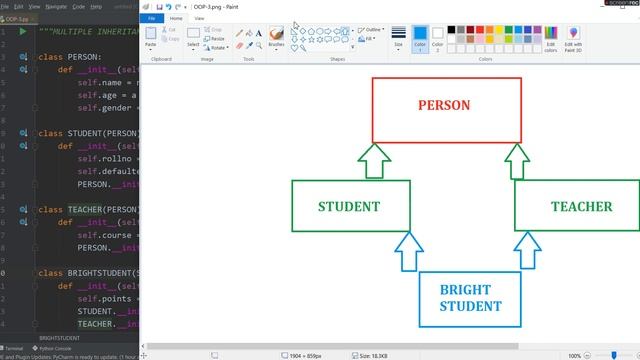Click the zoom slider handle in Paint
This screenshot has width=640, height=360.
tap(613, 356)
